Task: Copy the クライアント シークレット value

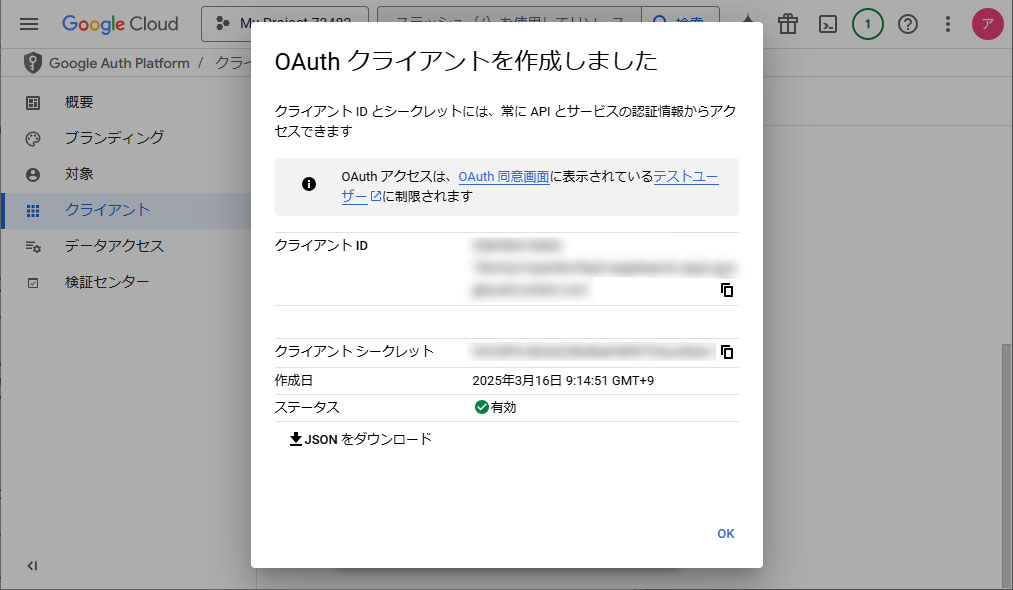Action: tap(727, 352)
